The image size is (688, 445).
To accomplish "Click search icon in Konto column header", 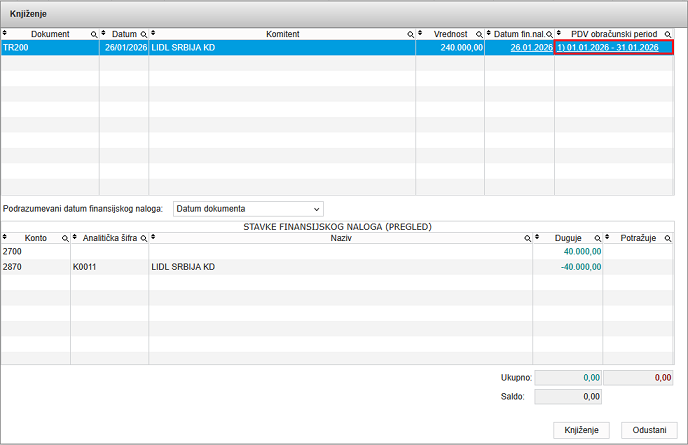I will [x=65, y=239].
